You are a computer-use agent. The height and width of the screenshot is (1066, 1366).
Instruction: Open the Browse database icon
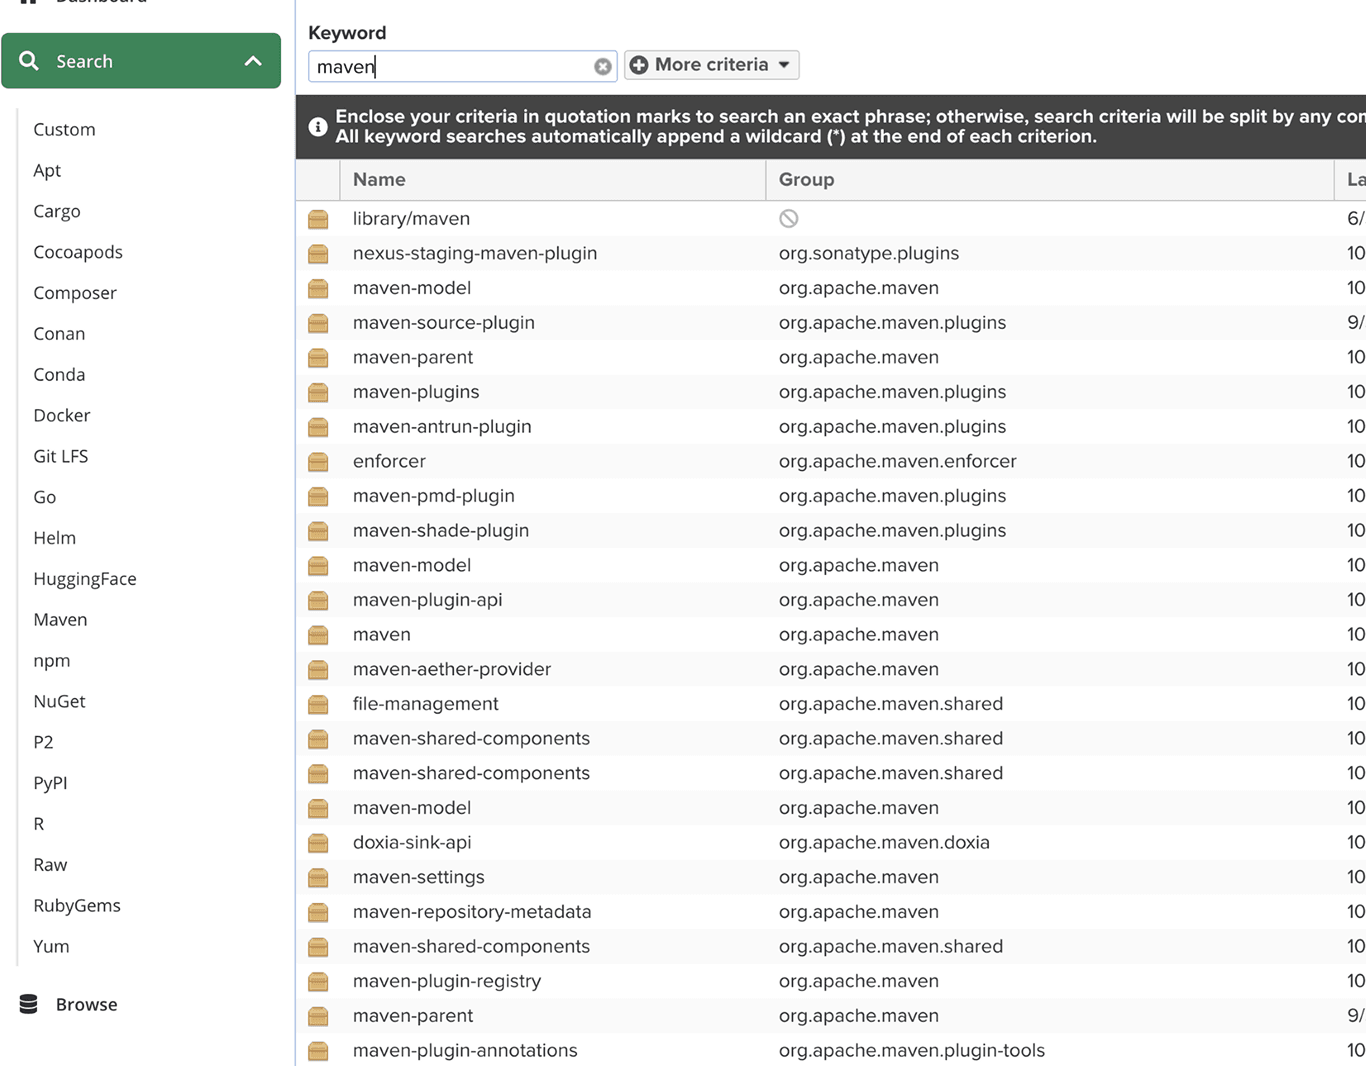click(29, 1004)
